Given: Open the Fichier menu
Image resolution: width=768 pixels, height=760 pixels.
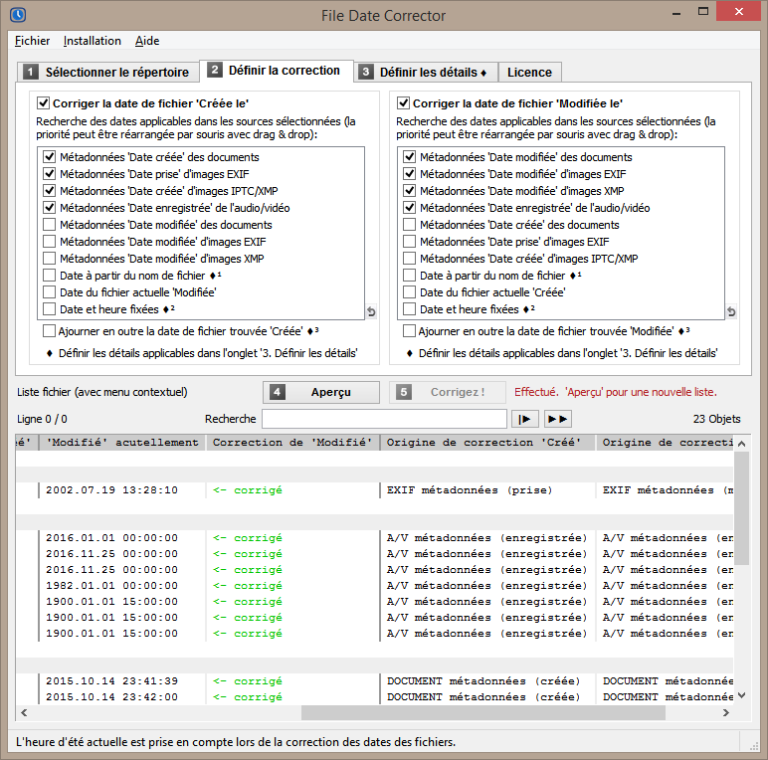Looking at the screenshot, I should tap(33, 41).
